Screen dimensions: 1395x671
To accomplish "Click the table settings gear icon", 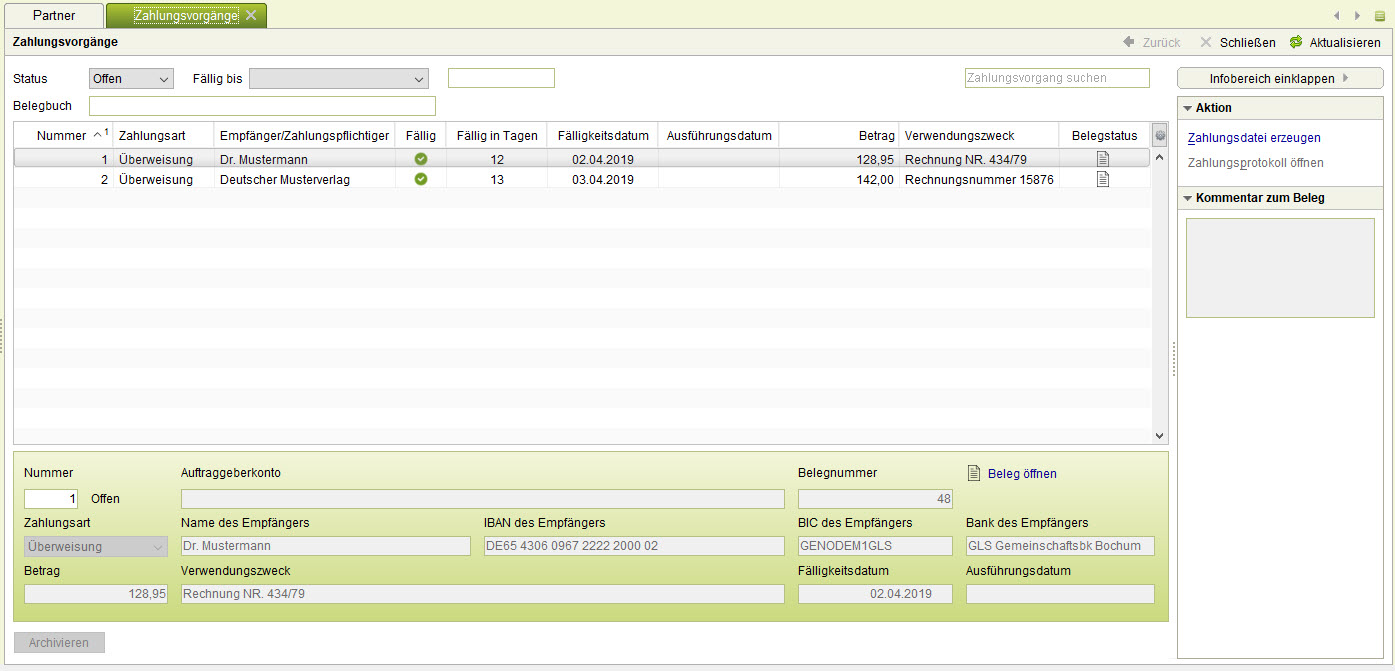I will click(1160, 136).
